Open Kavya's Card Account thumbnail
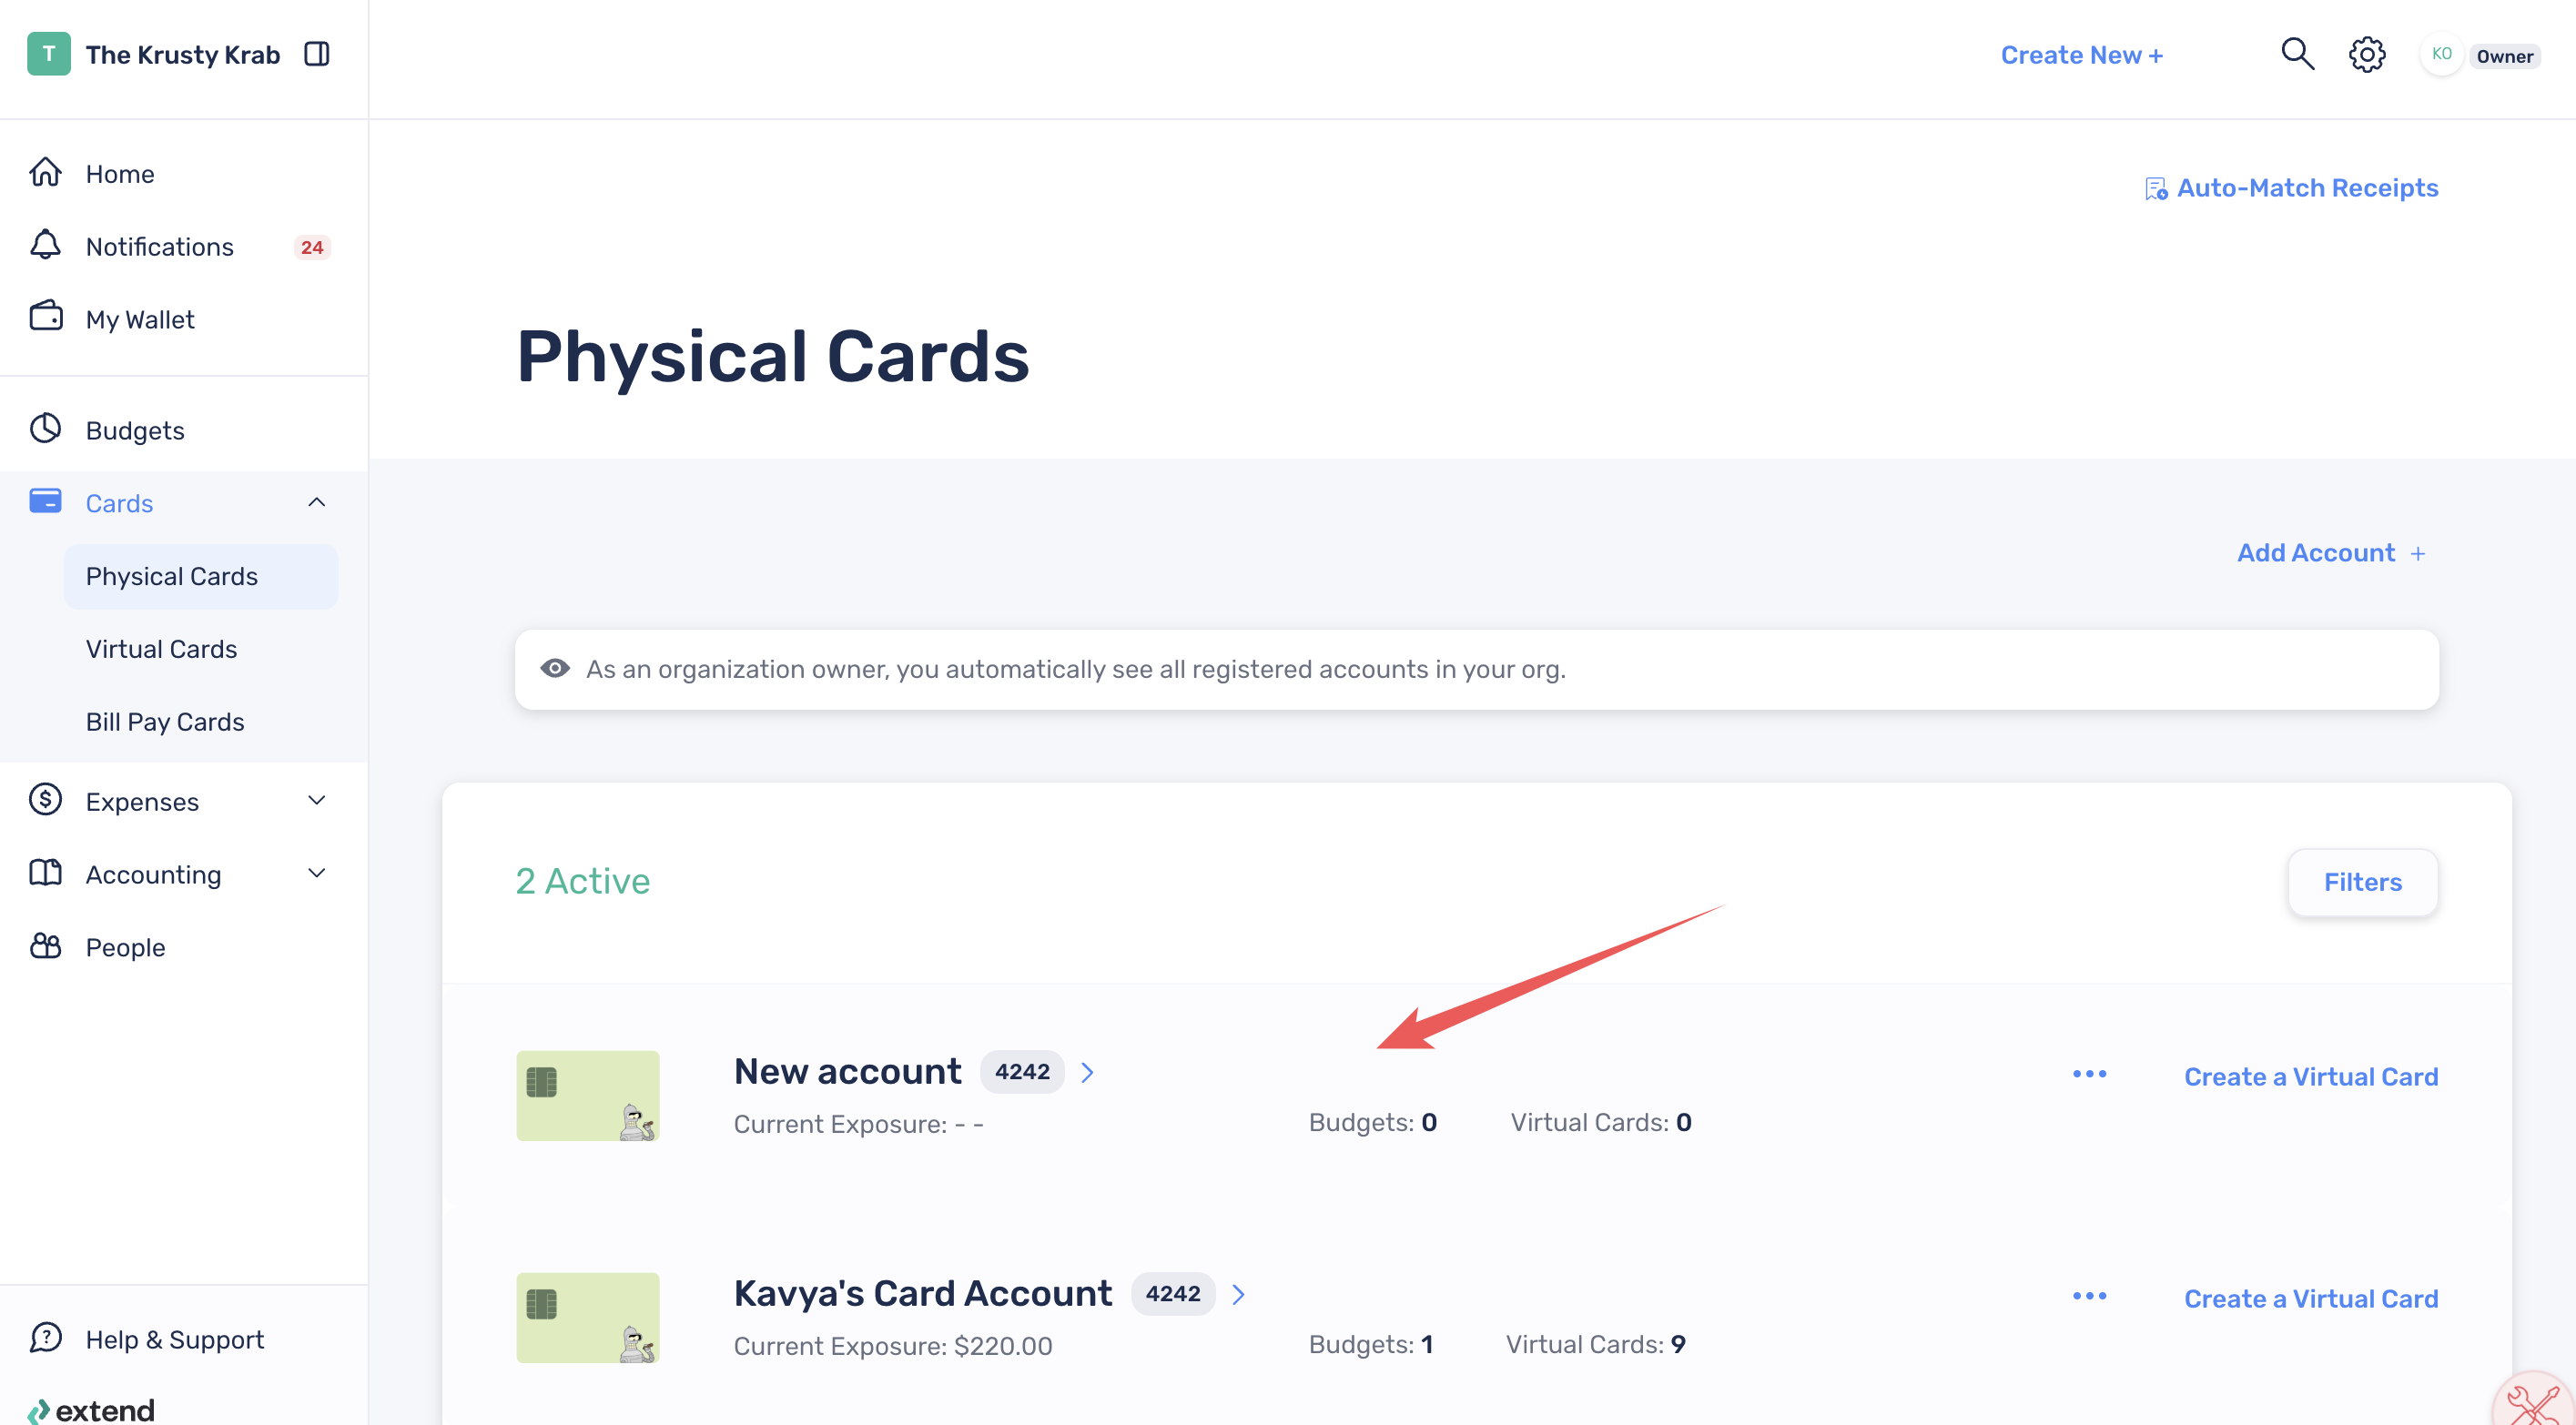Screen dimensions: 2576x1425 coord(588,1317)
